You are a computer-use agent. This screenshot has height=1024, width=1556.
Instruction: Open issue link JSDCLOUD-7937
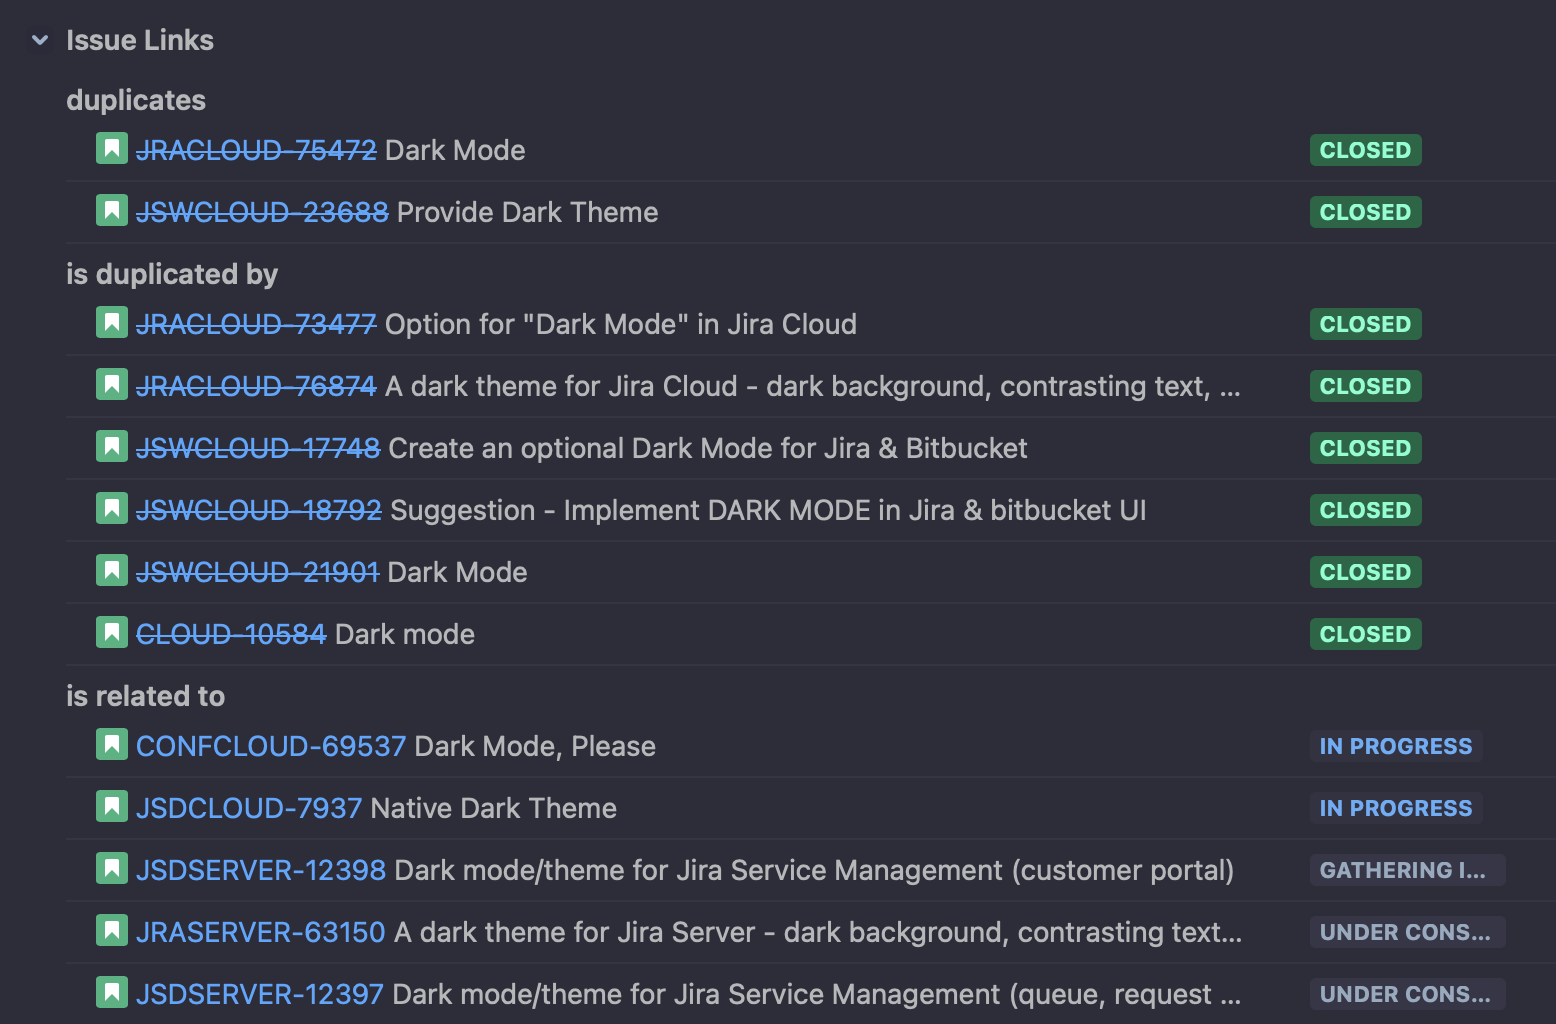[x=249, y=808]
